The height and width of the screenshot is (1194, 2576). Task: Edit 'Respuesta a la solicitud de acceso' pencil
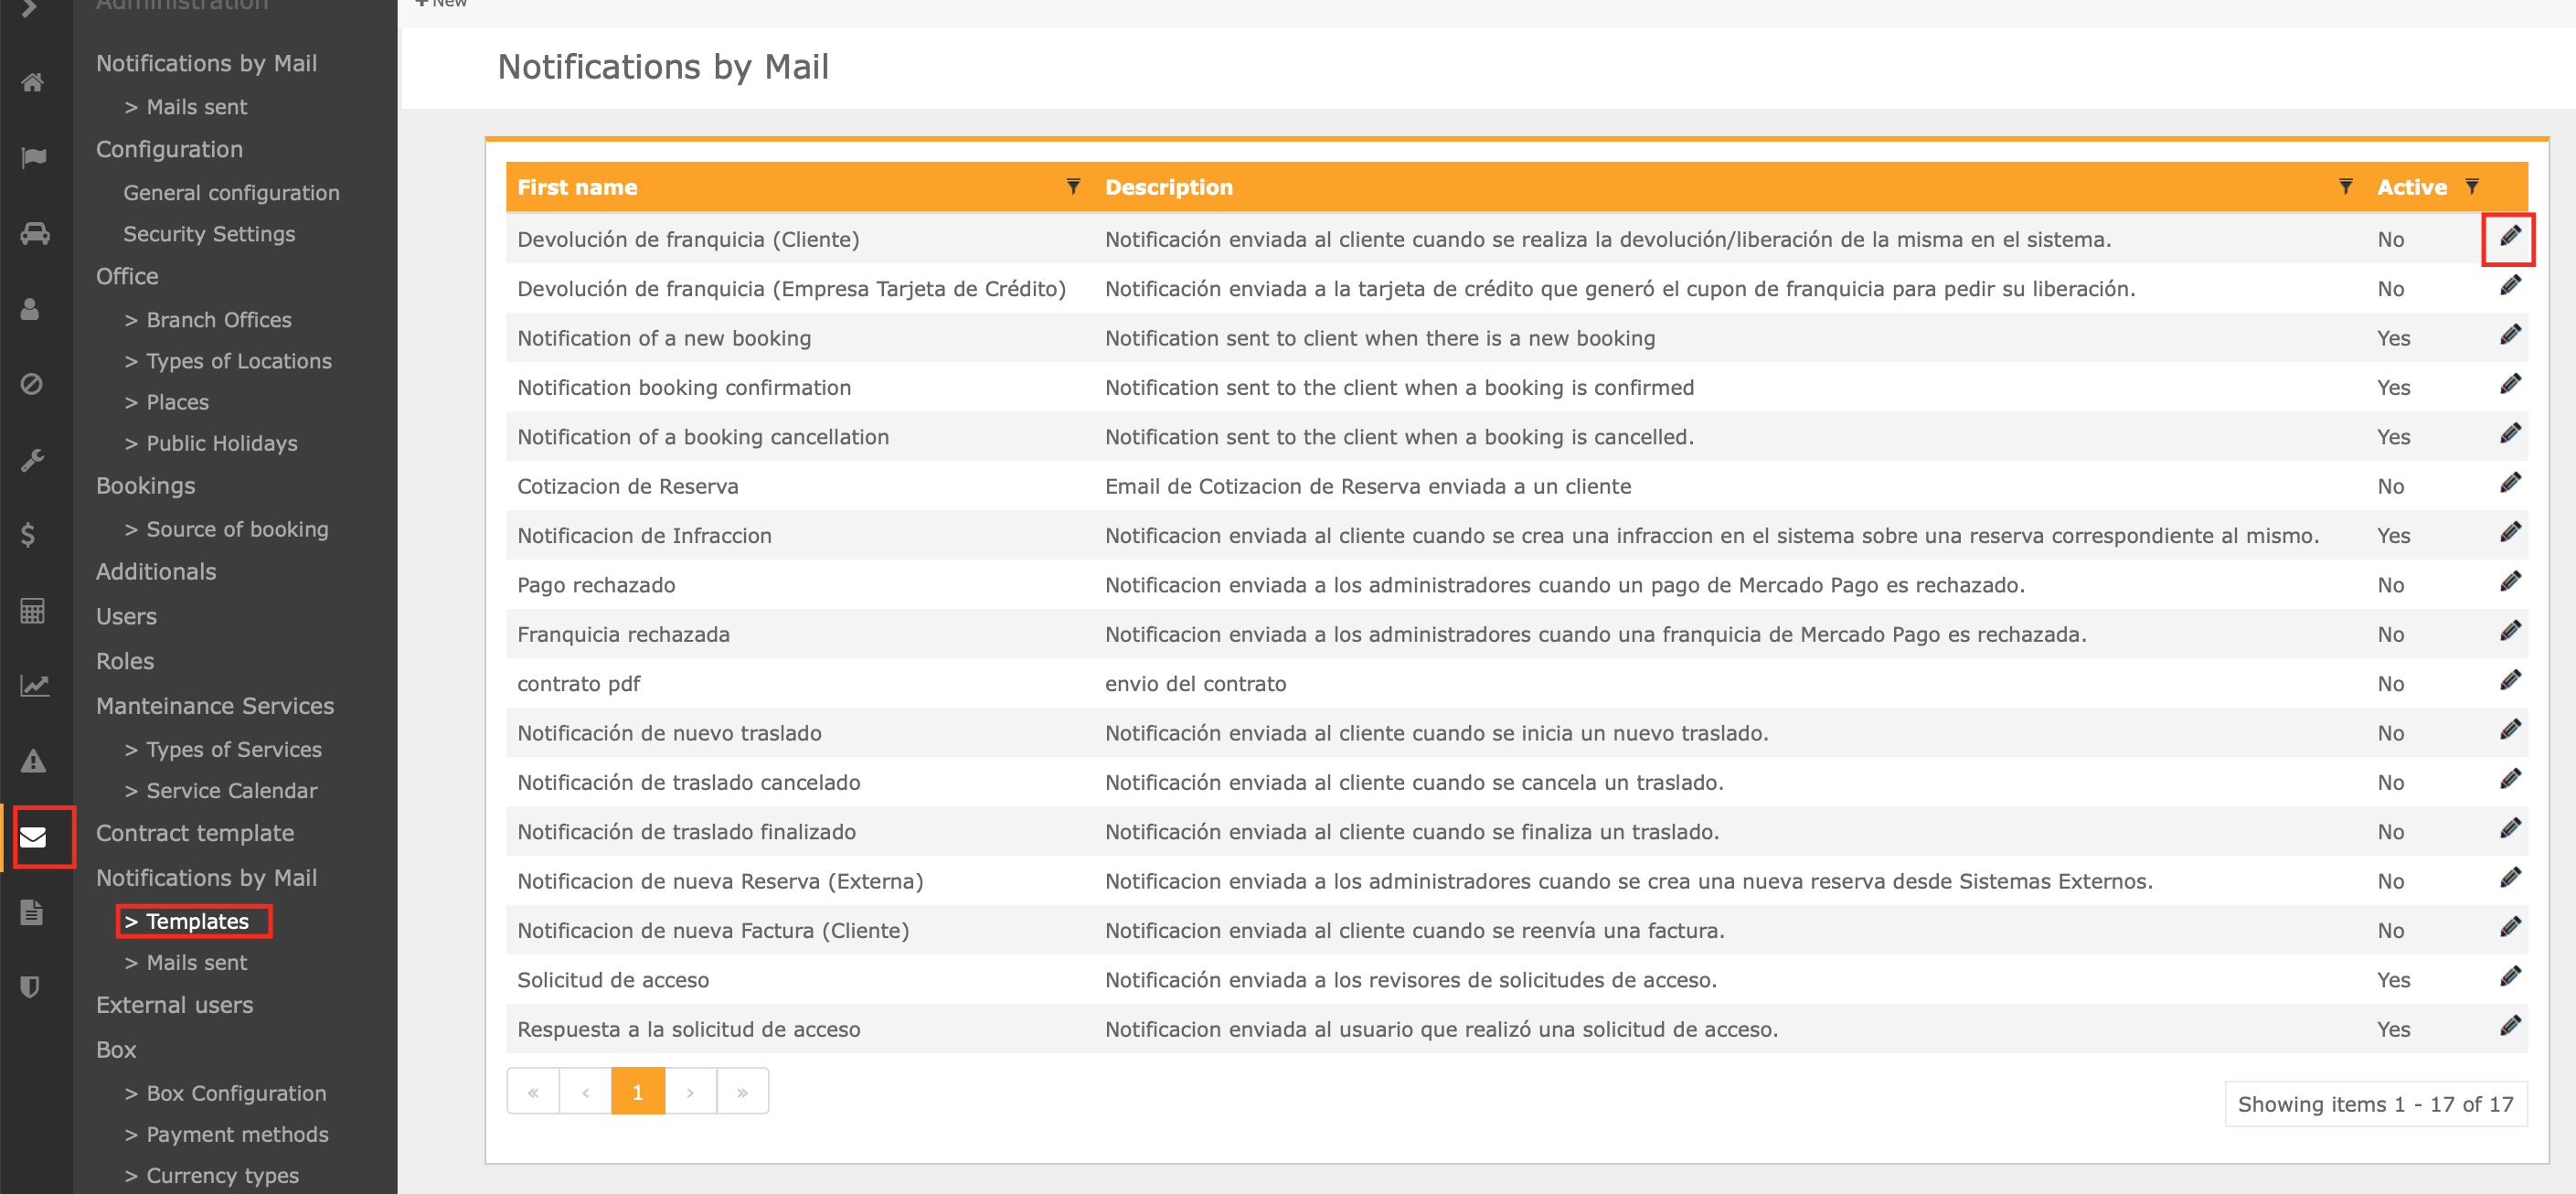[x=2510, y=1026]
